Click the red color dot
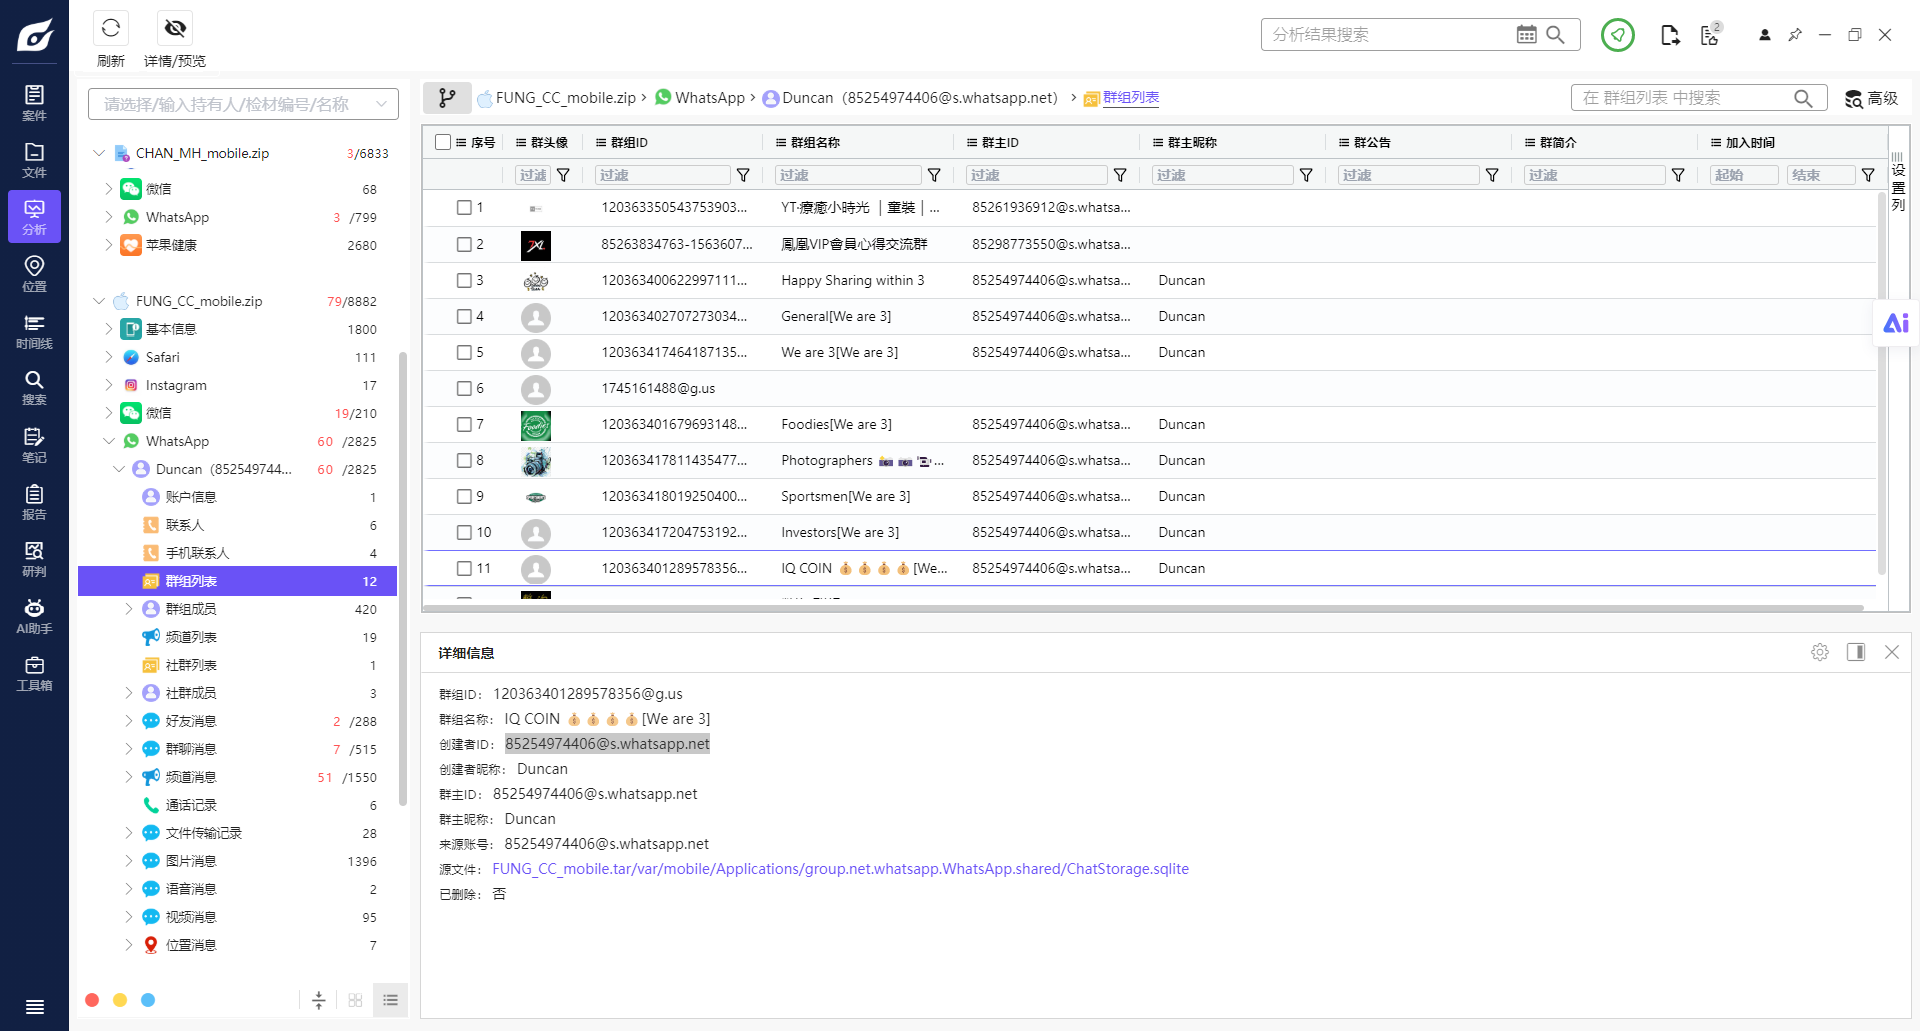Screen dimensions: 1920x1031 coord(92,1000)
